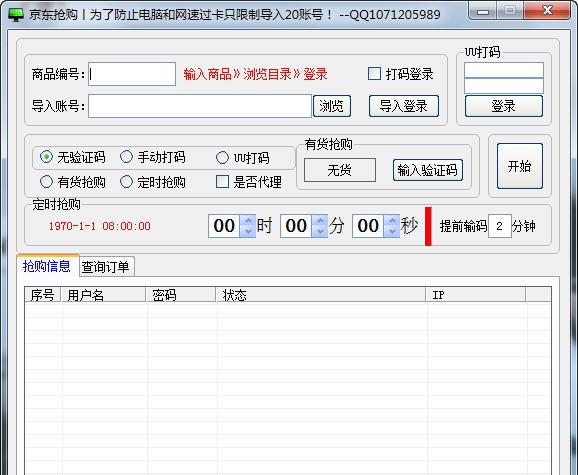
Task: Click the minutes value field before 分
Action: (x=296, y=226)
